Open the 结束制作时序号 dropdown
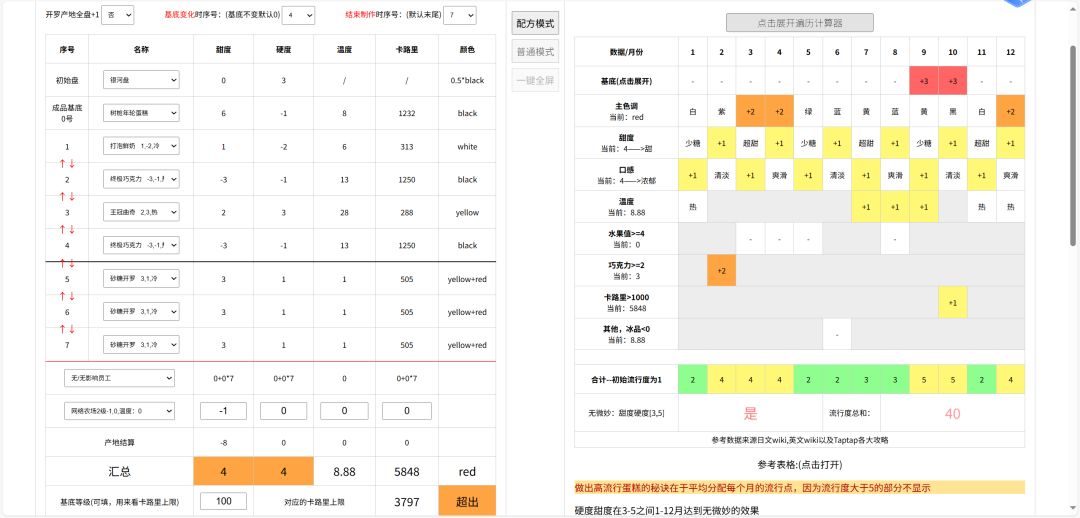 tap(461, 15)
